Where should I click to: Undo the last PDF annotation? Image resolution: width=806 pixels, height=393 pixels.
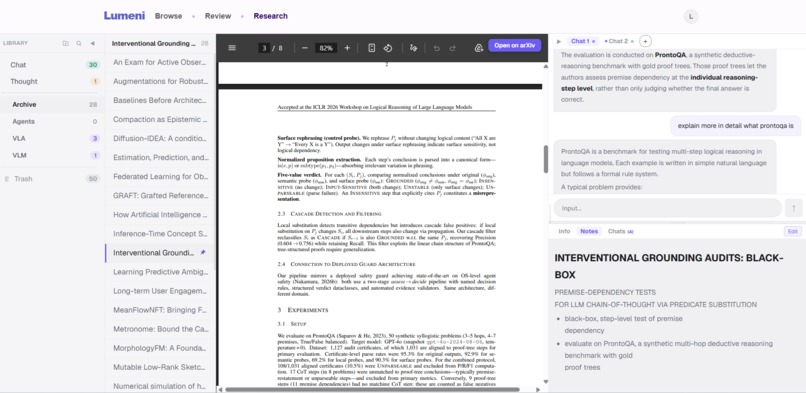pos(436,48)
